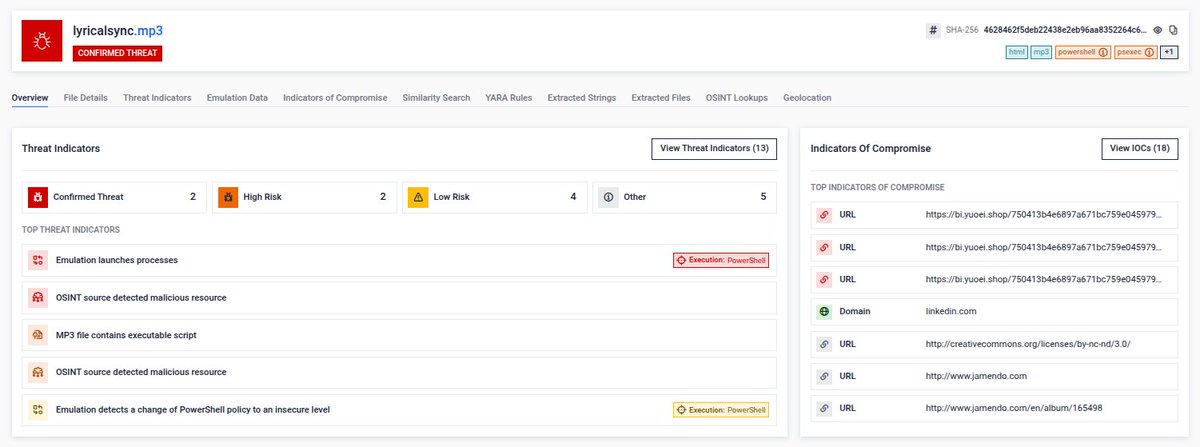This screenshot has width=1200, height=447.
Task: Click the powershell tag label
Action: [1078, 52]
